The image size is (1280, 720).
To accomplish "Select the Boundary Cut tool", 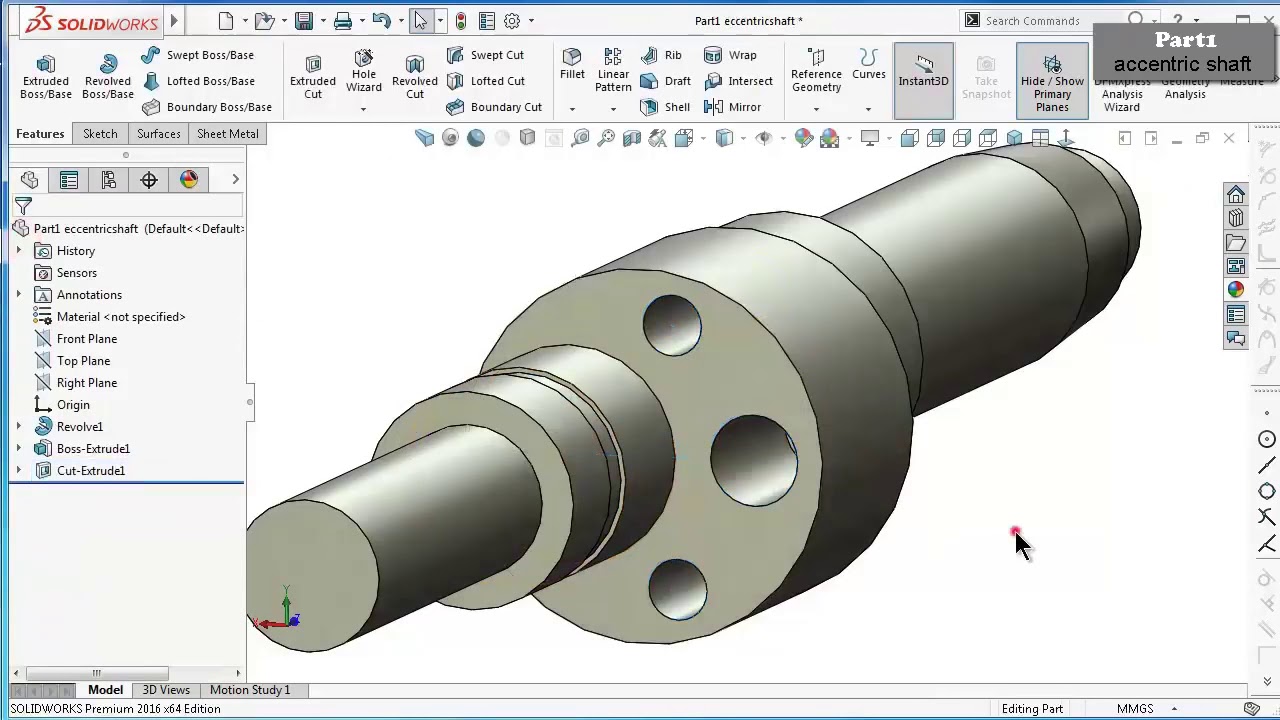I will [494, 107].
